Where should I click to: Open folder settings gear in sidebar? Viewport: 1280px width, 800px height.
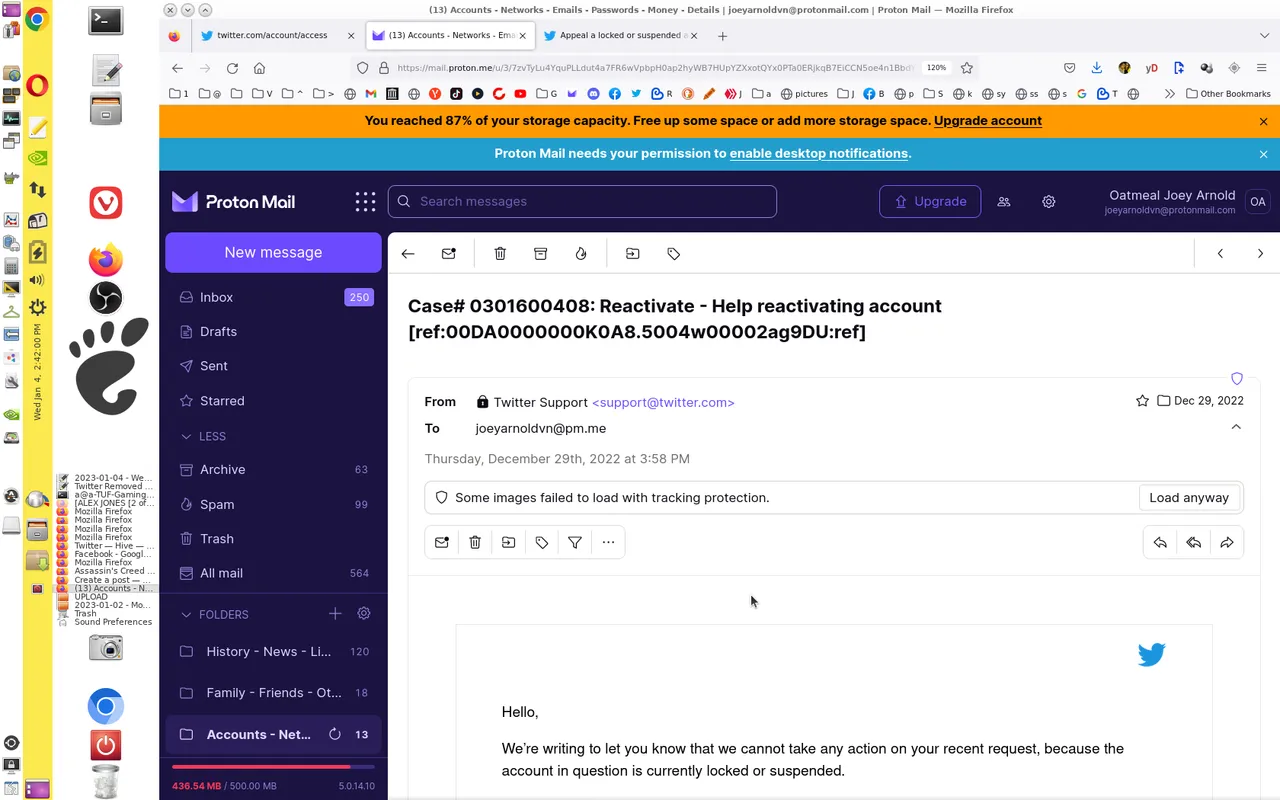click(364, 613)
